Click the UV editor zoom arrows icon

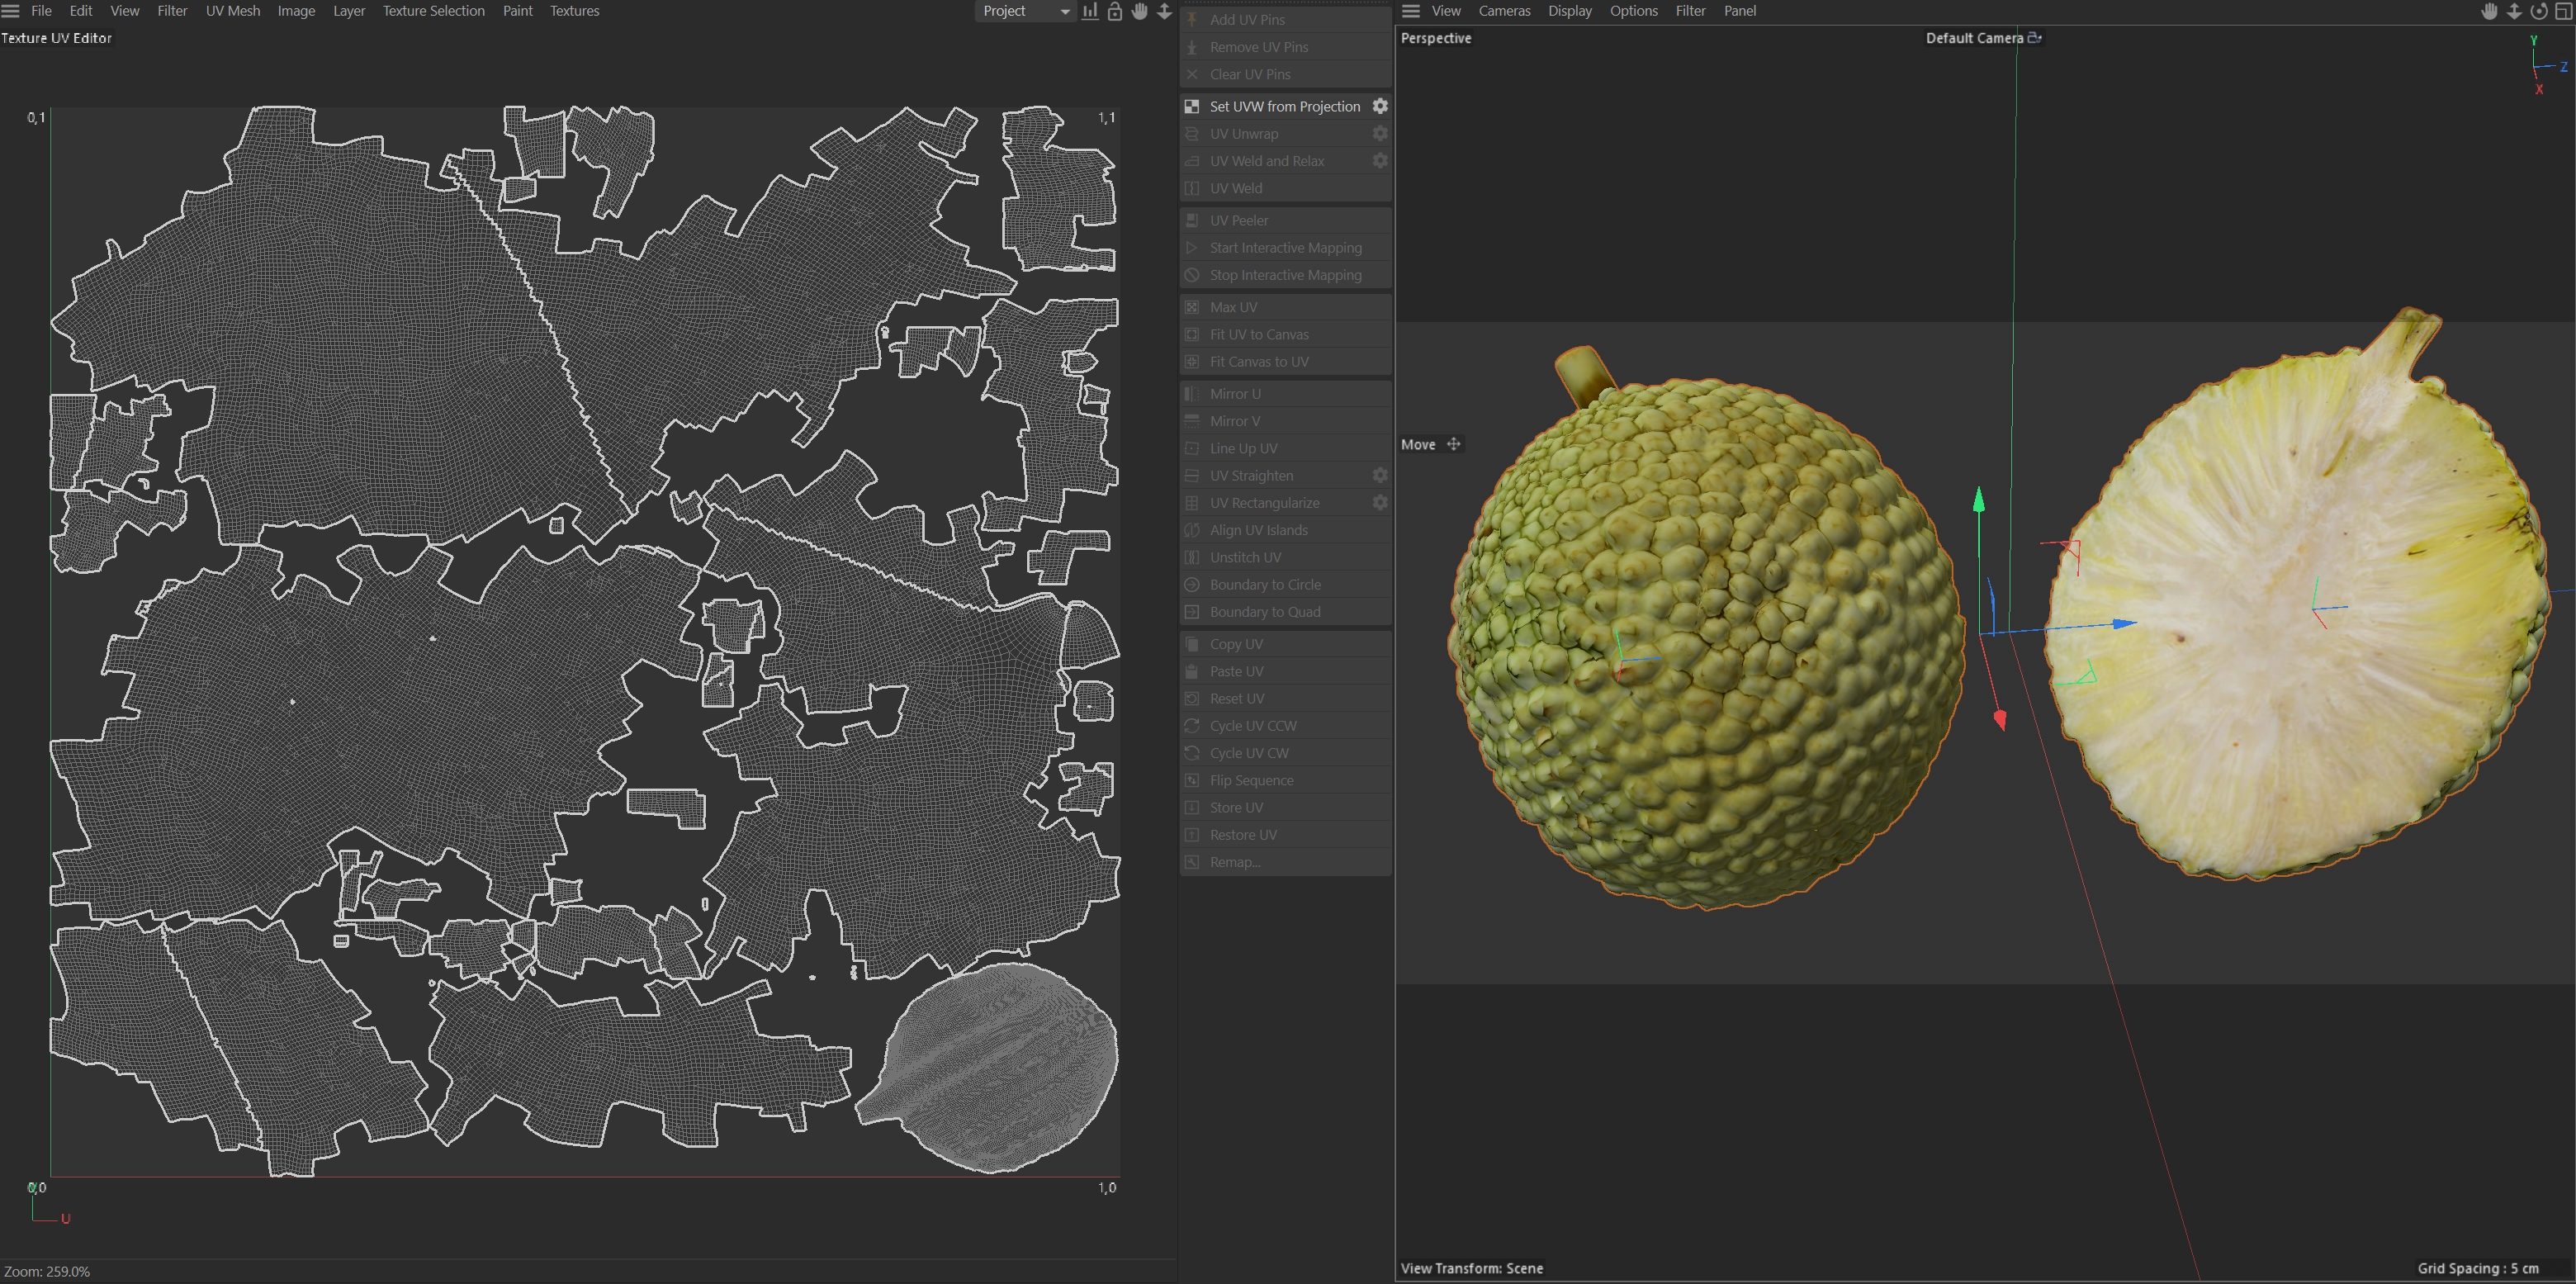pyautogui.click(x=1164, y=11)
